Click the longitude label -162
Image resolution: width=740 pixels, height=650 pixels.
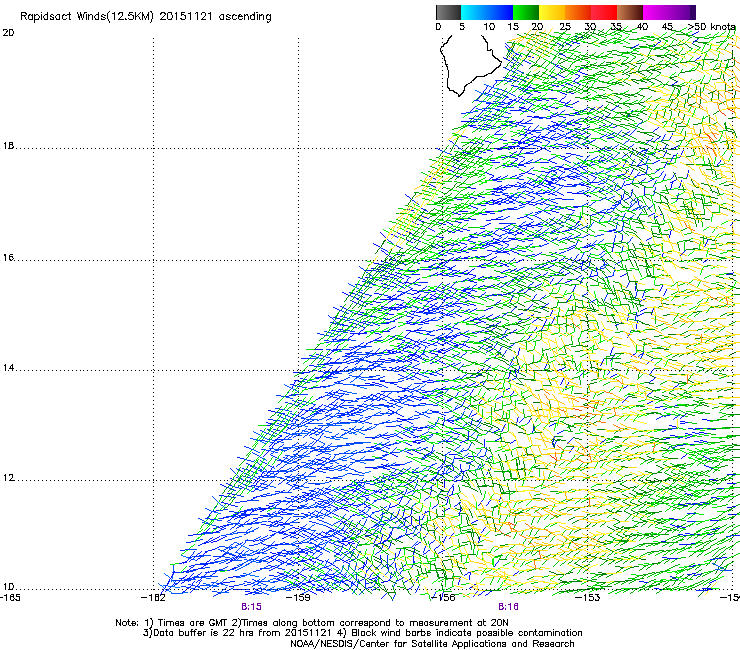point(153,597)
